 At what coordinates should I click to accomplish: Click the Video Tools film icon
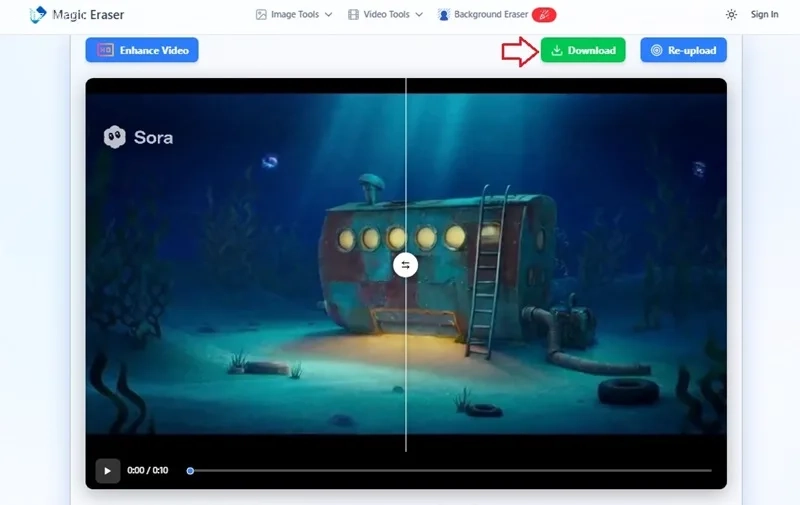coord(353,15)
